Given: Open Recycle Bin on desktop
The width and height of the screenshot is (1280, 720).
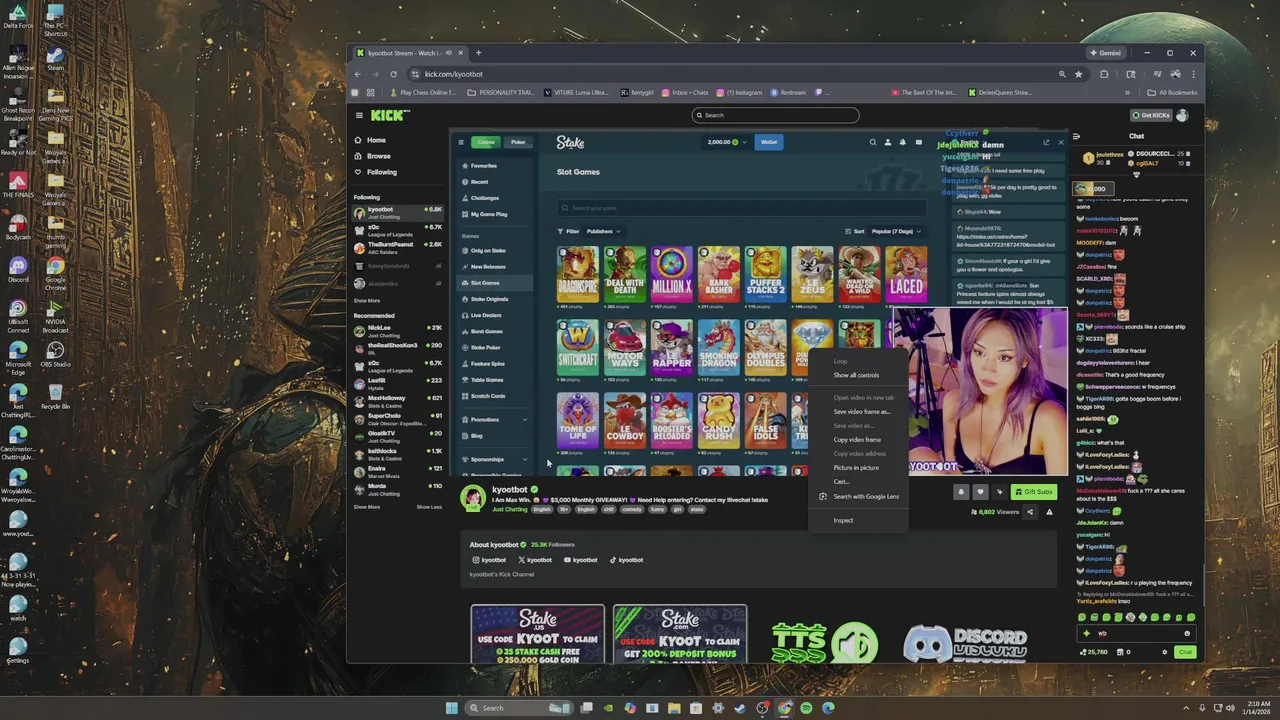Looking at the screenshot, I should [55, 396].
